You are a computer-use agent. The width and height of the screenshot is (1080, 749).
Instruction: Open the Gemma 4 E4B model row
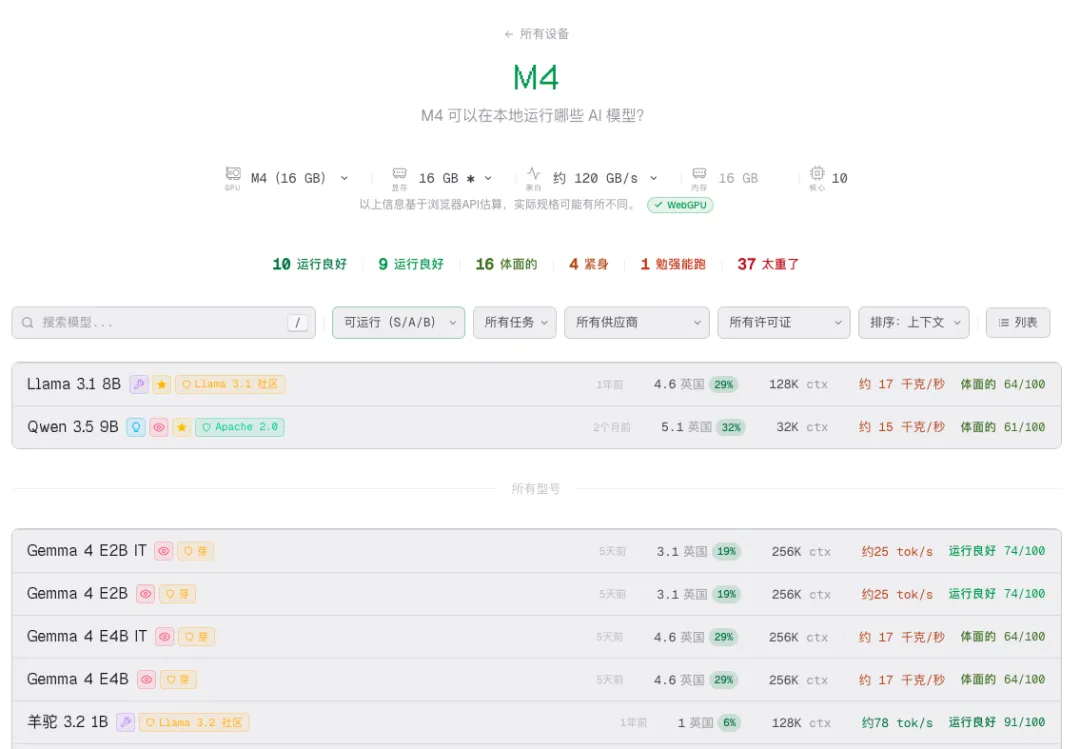tap(536, 679)
